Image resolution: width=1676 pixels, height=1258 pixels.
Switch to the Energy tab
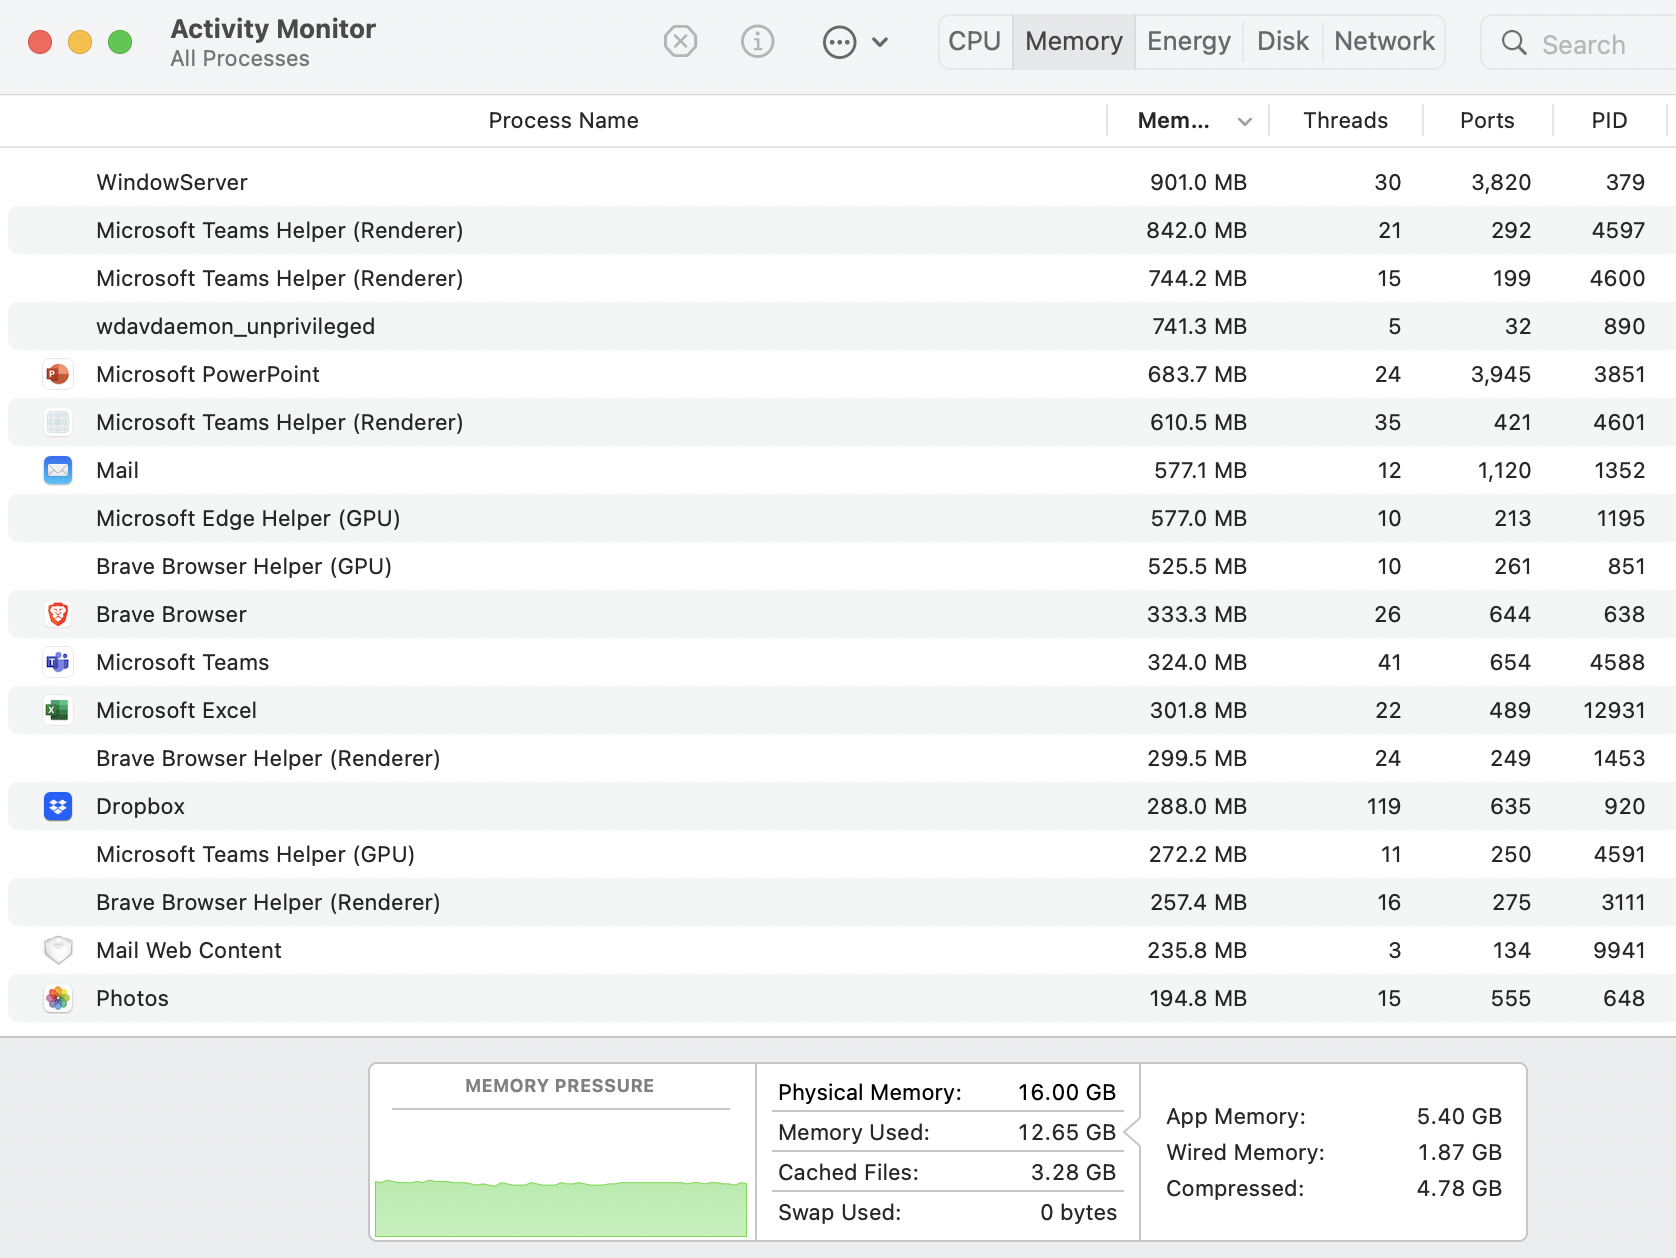pyautogui.click(x=1189, y=42)
